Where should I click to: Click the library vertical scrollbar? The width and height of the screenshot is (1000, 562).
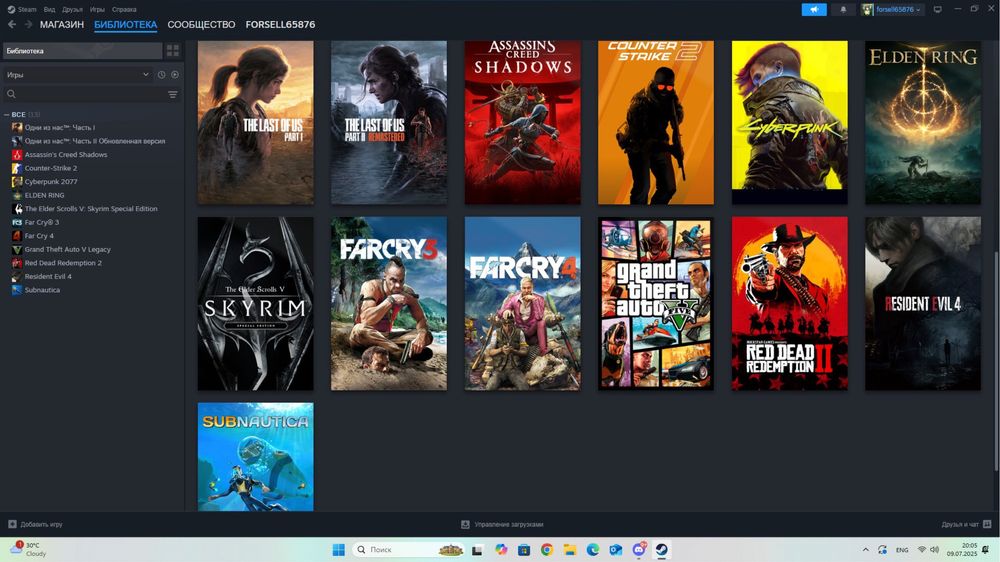(x=996, y=360)
